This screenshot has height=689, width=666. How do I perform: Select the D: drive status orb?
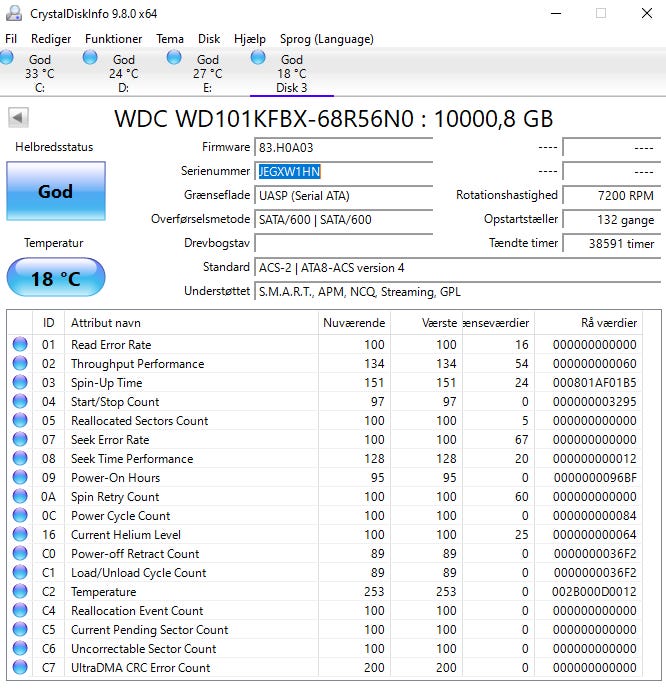click(91, 59)
